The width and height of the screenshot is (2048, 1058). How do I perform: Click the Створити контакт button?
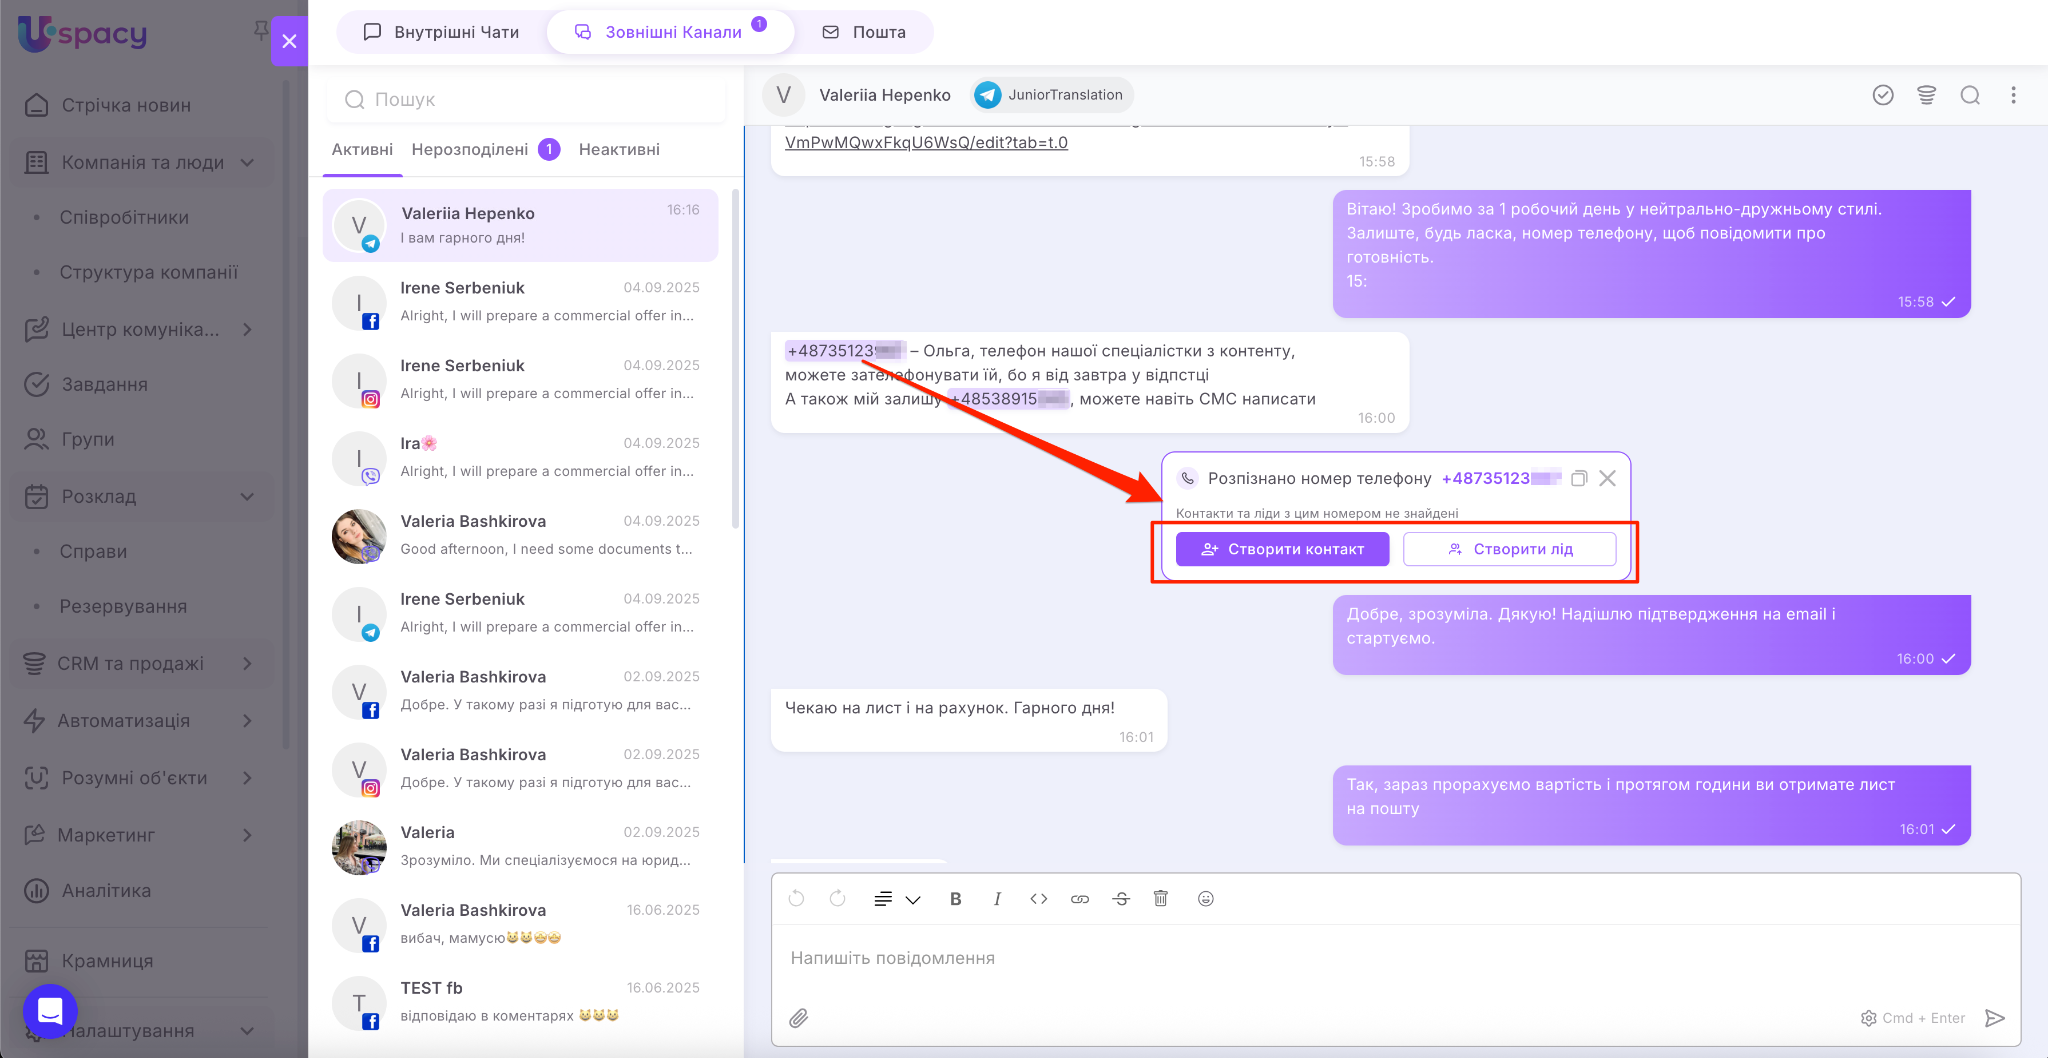1282,549
